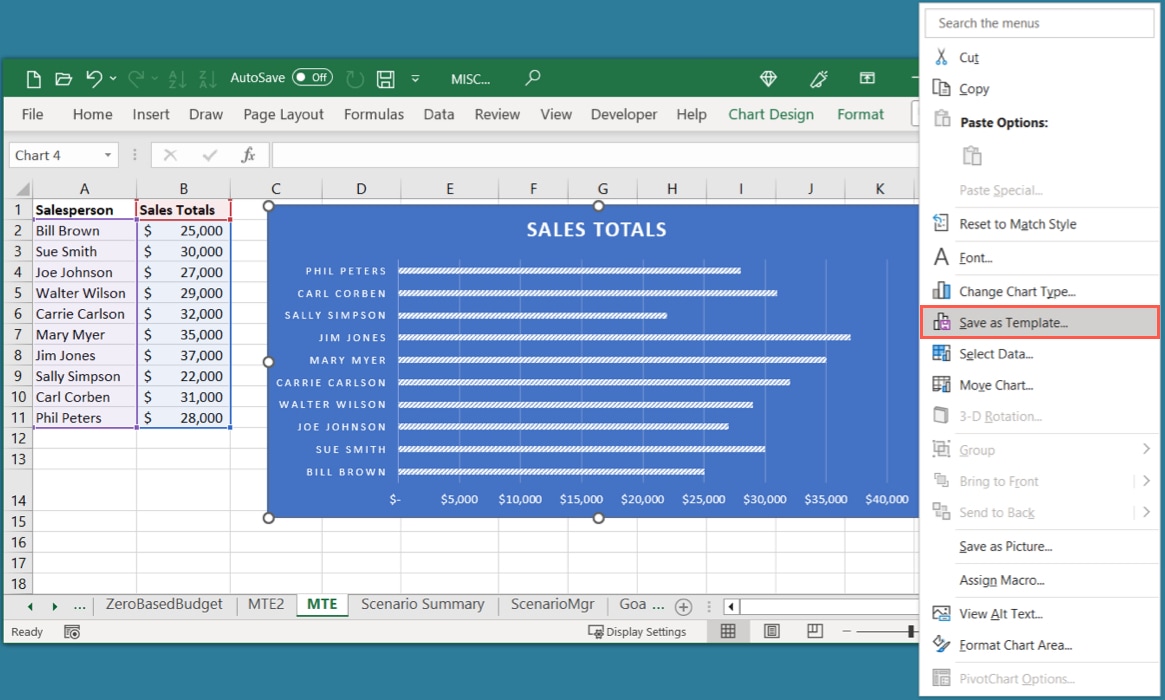Viewport: 1165px width, 700px height.
Task: Click the horizontal scrollbar near the sheet tabs
Action: (800, 605)
